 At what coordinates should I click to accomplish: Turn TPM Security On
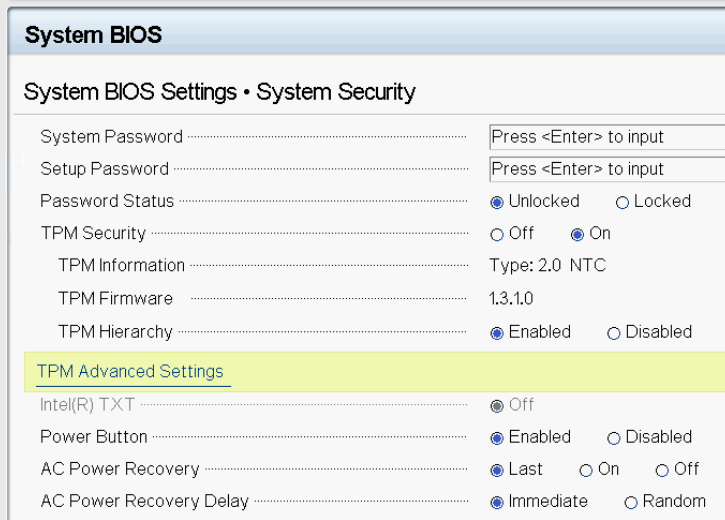pyautogui.click(x=577, y=234)
